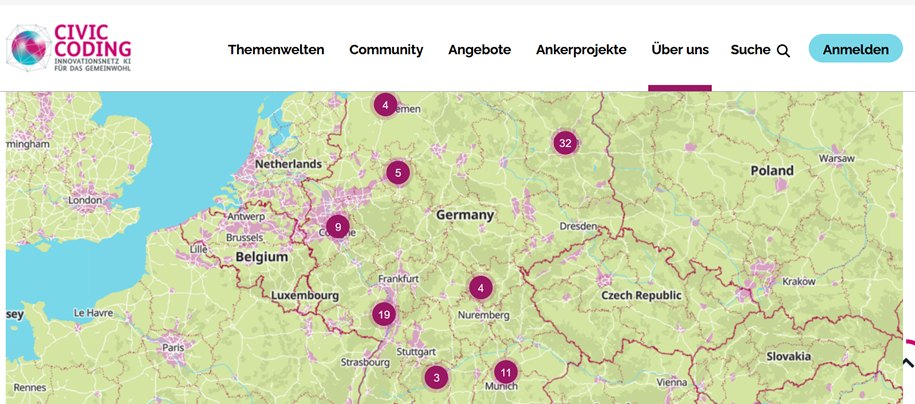Open the cluster marker 4 near Bremen
The width and height of the screenshot is (915, 404).
coord(385,106)
